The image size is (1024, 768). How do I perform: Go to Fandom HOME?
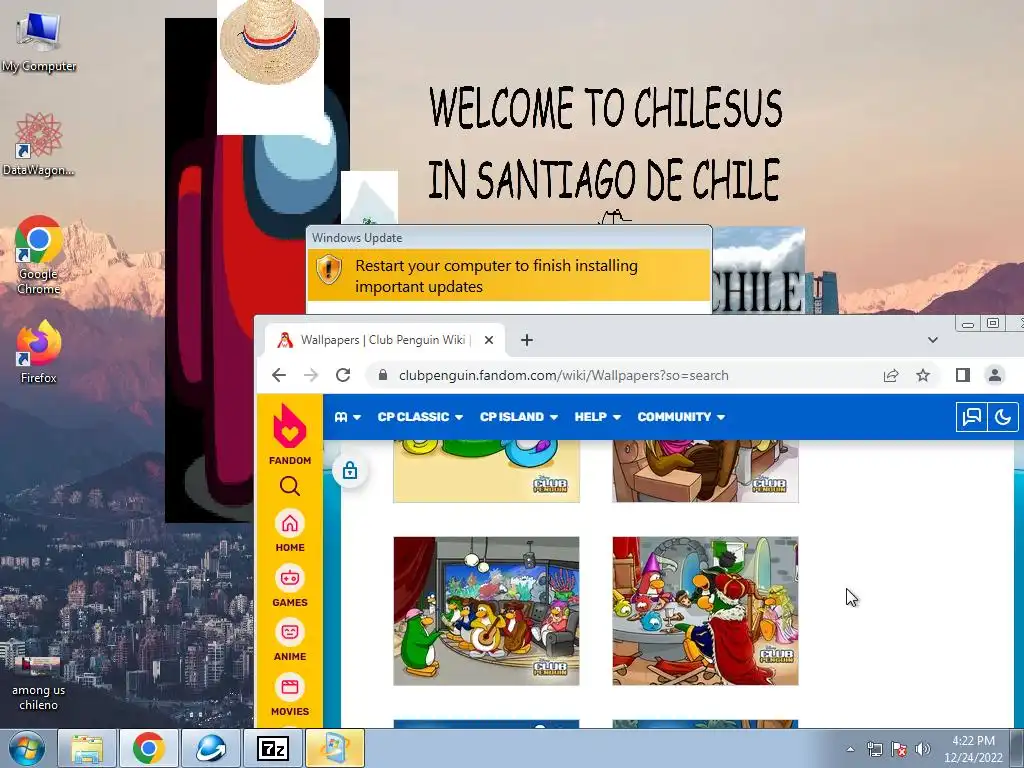pyautogui.click(x=290, y=532)
